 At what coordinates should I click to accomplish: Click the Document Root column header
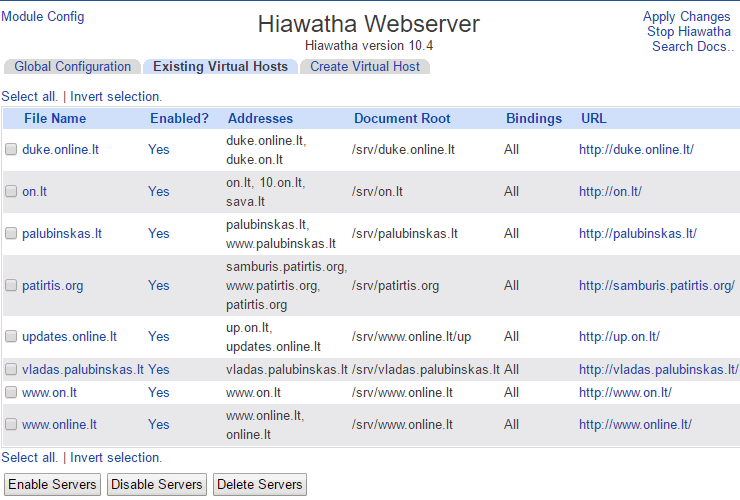coord(403,119)
